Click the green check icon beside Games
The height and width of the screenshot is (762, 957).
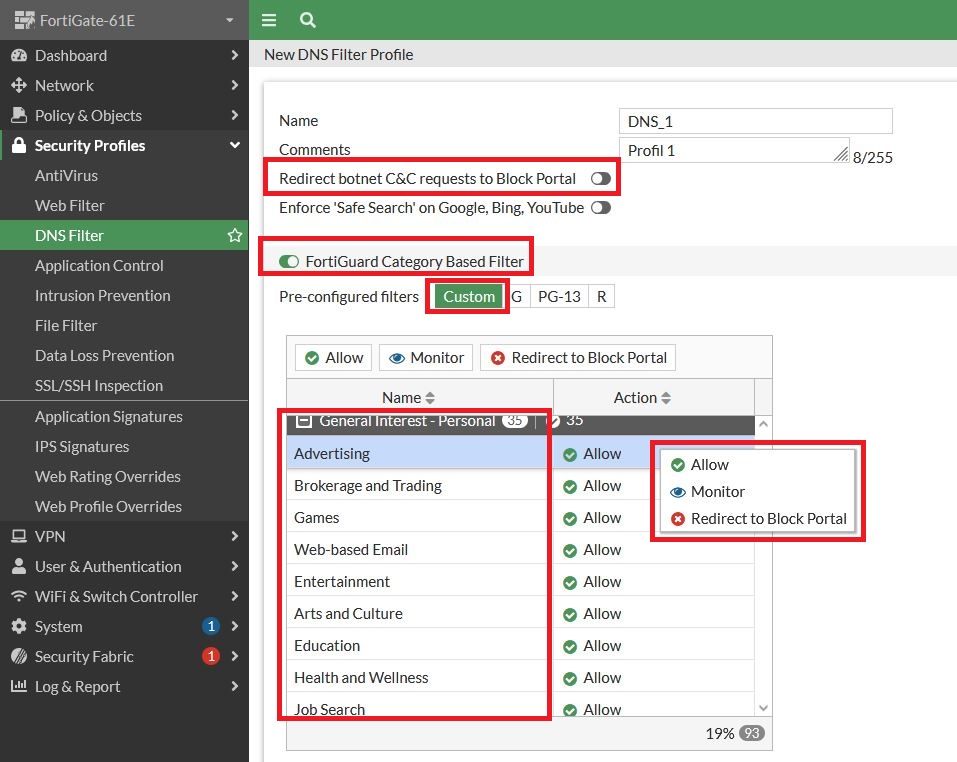(570, 519)
